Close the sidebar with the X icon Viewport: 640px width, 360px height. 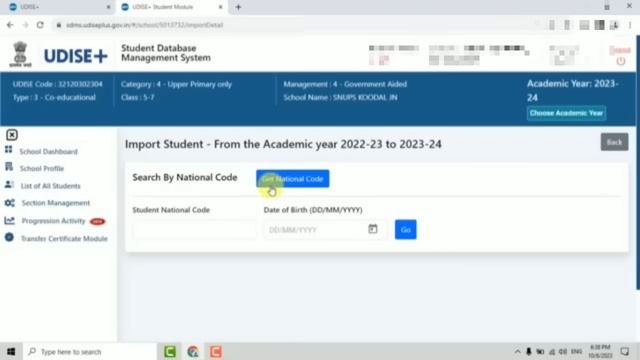click(x=12, y=135)
